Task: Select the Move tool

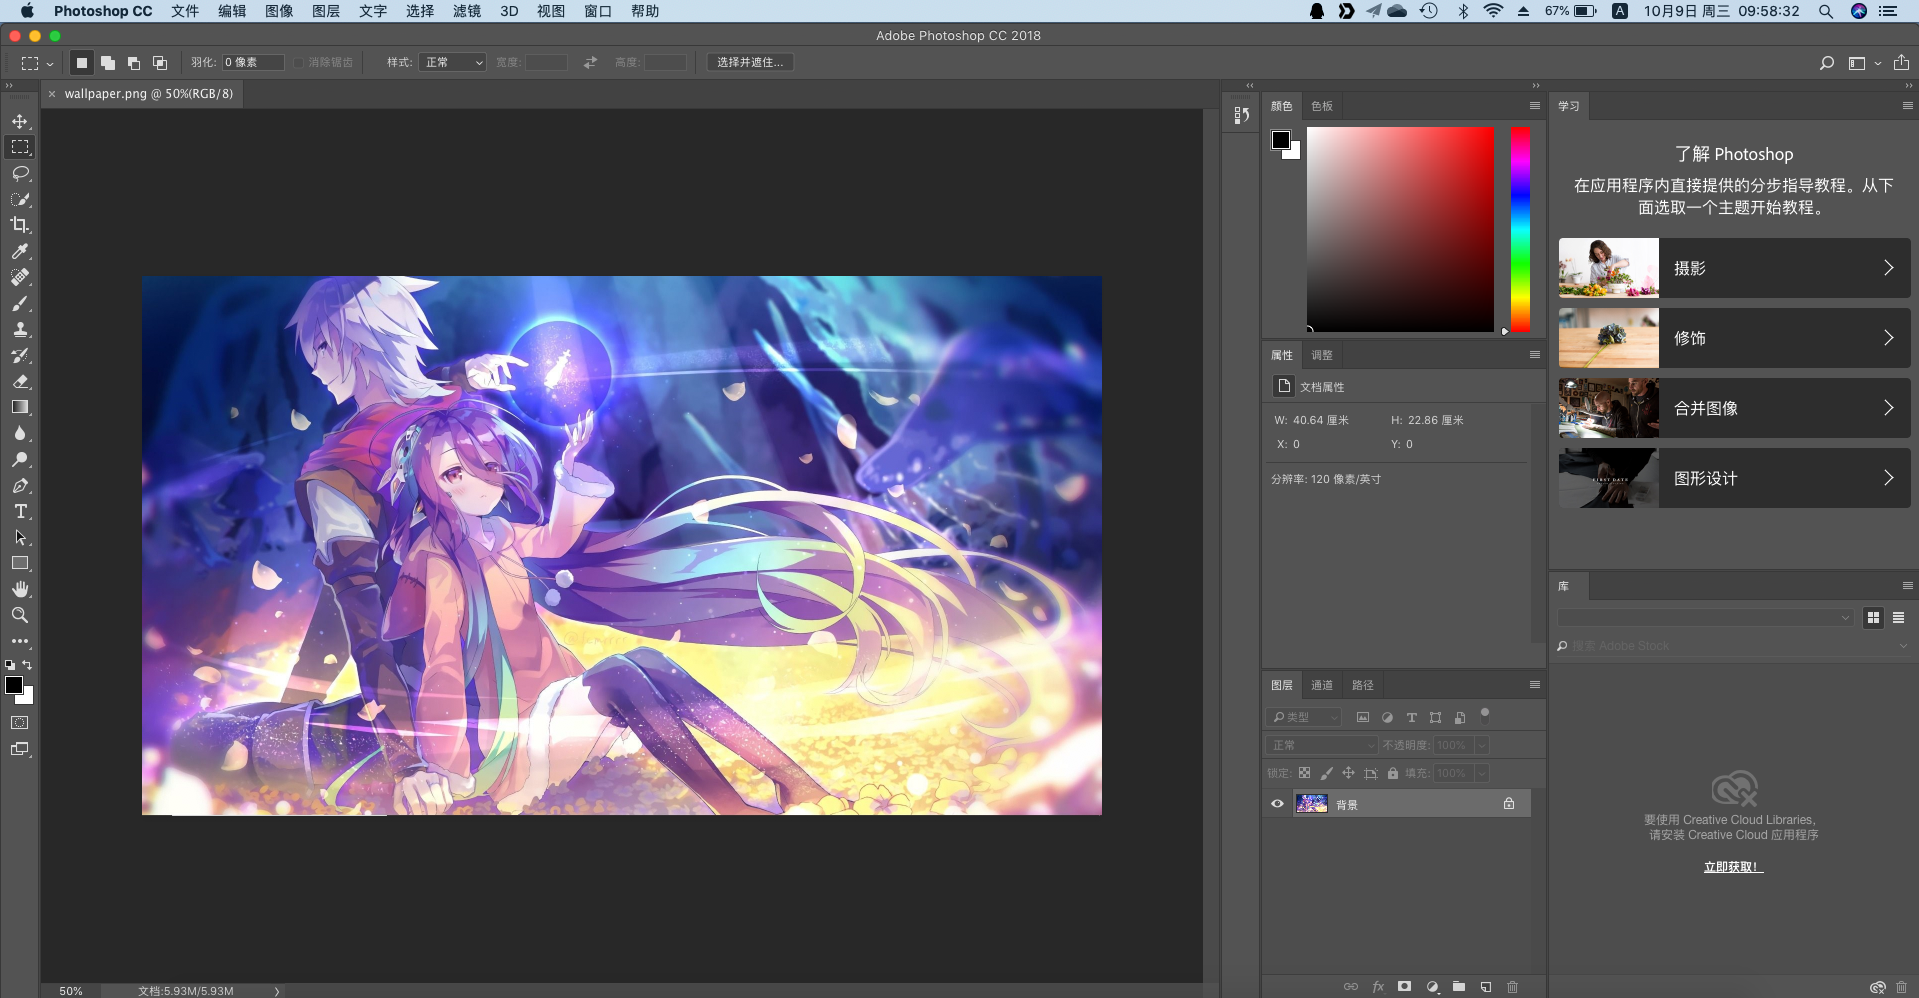Action: [20, 121]
